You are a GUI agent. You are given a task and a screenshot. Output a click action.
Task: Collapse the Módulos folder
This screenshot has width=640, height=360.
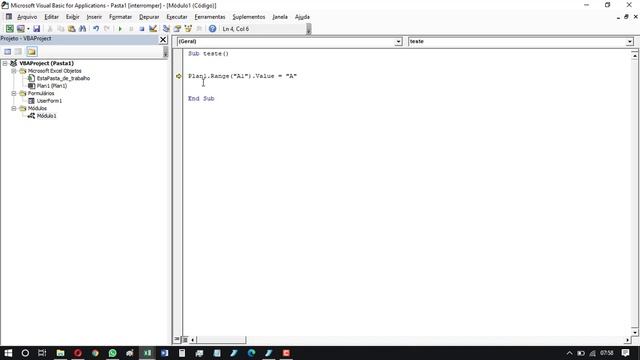14,108
